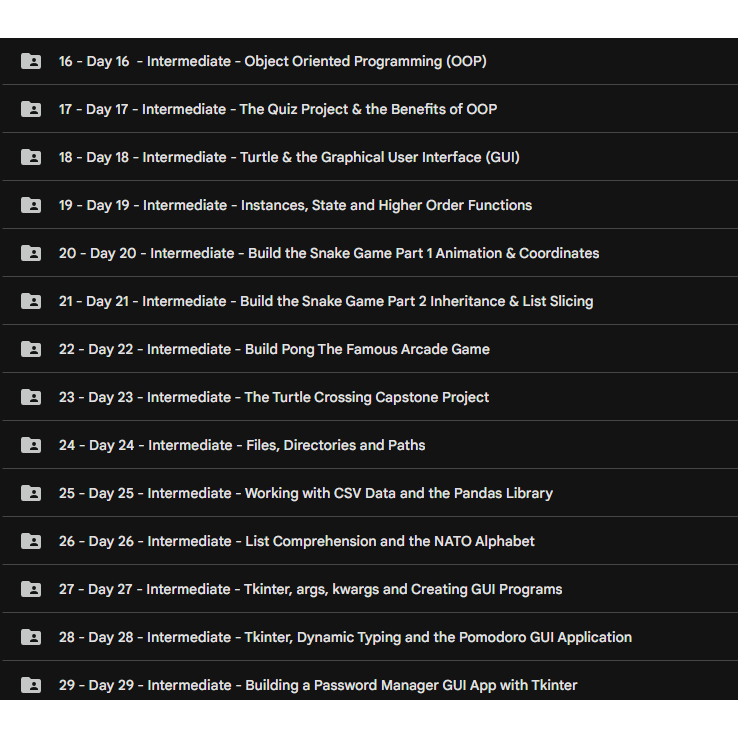Screen dimensions: 738x738
Task: Select Day 17 Quiz Project folder row
Action: [x=277, y=109]
